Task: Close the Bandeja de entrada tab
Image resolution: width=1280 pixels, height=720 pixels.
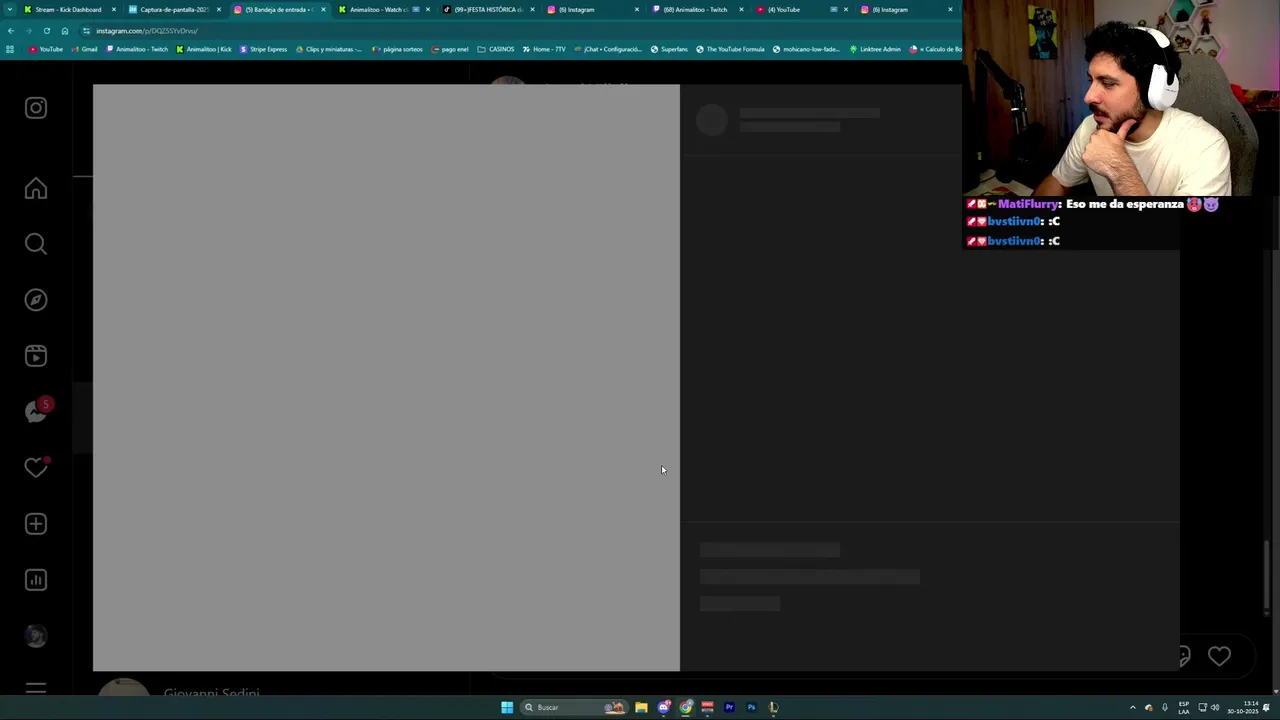Action: pyautogui.click(x=323, y=9)
